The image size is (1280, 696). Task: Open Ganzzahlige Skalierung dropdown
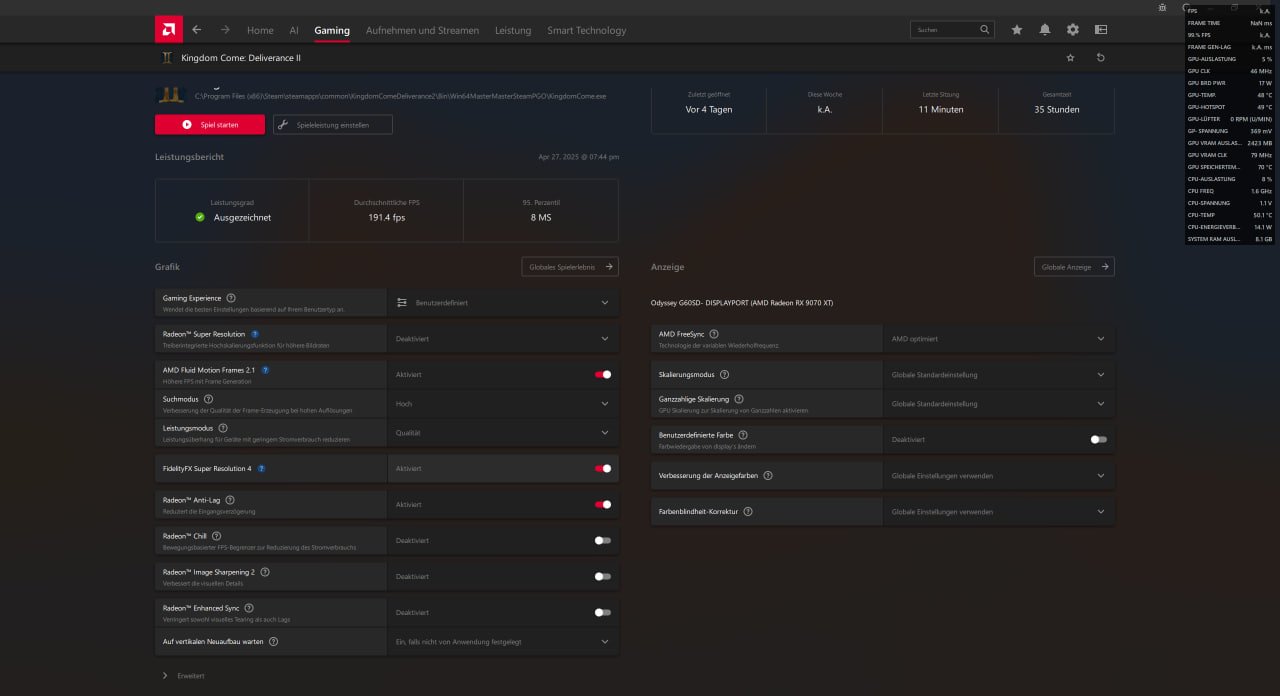tap(999, 404)
